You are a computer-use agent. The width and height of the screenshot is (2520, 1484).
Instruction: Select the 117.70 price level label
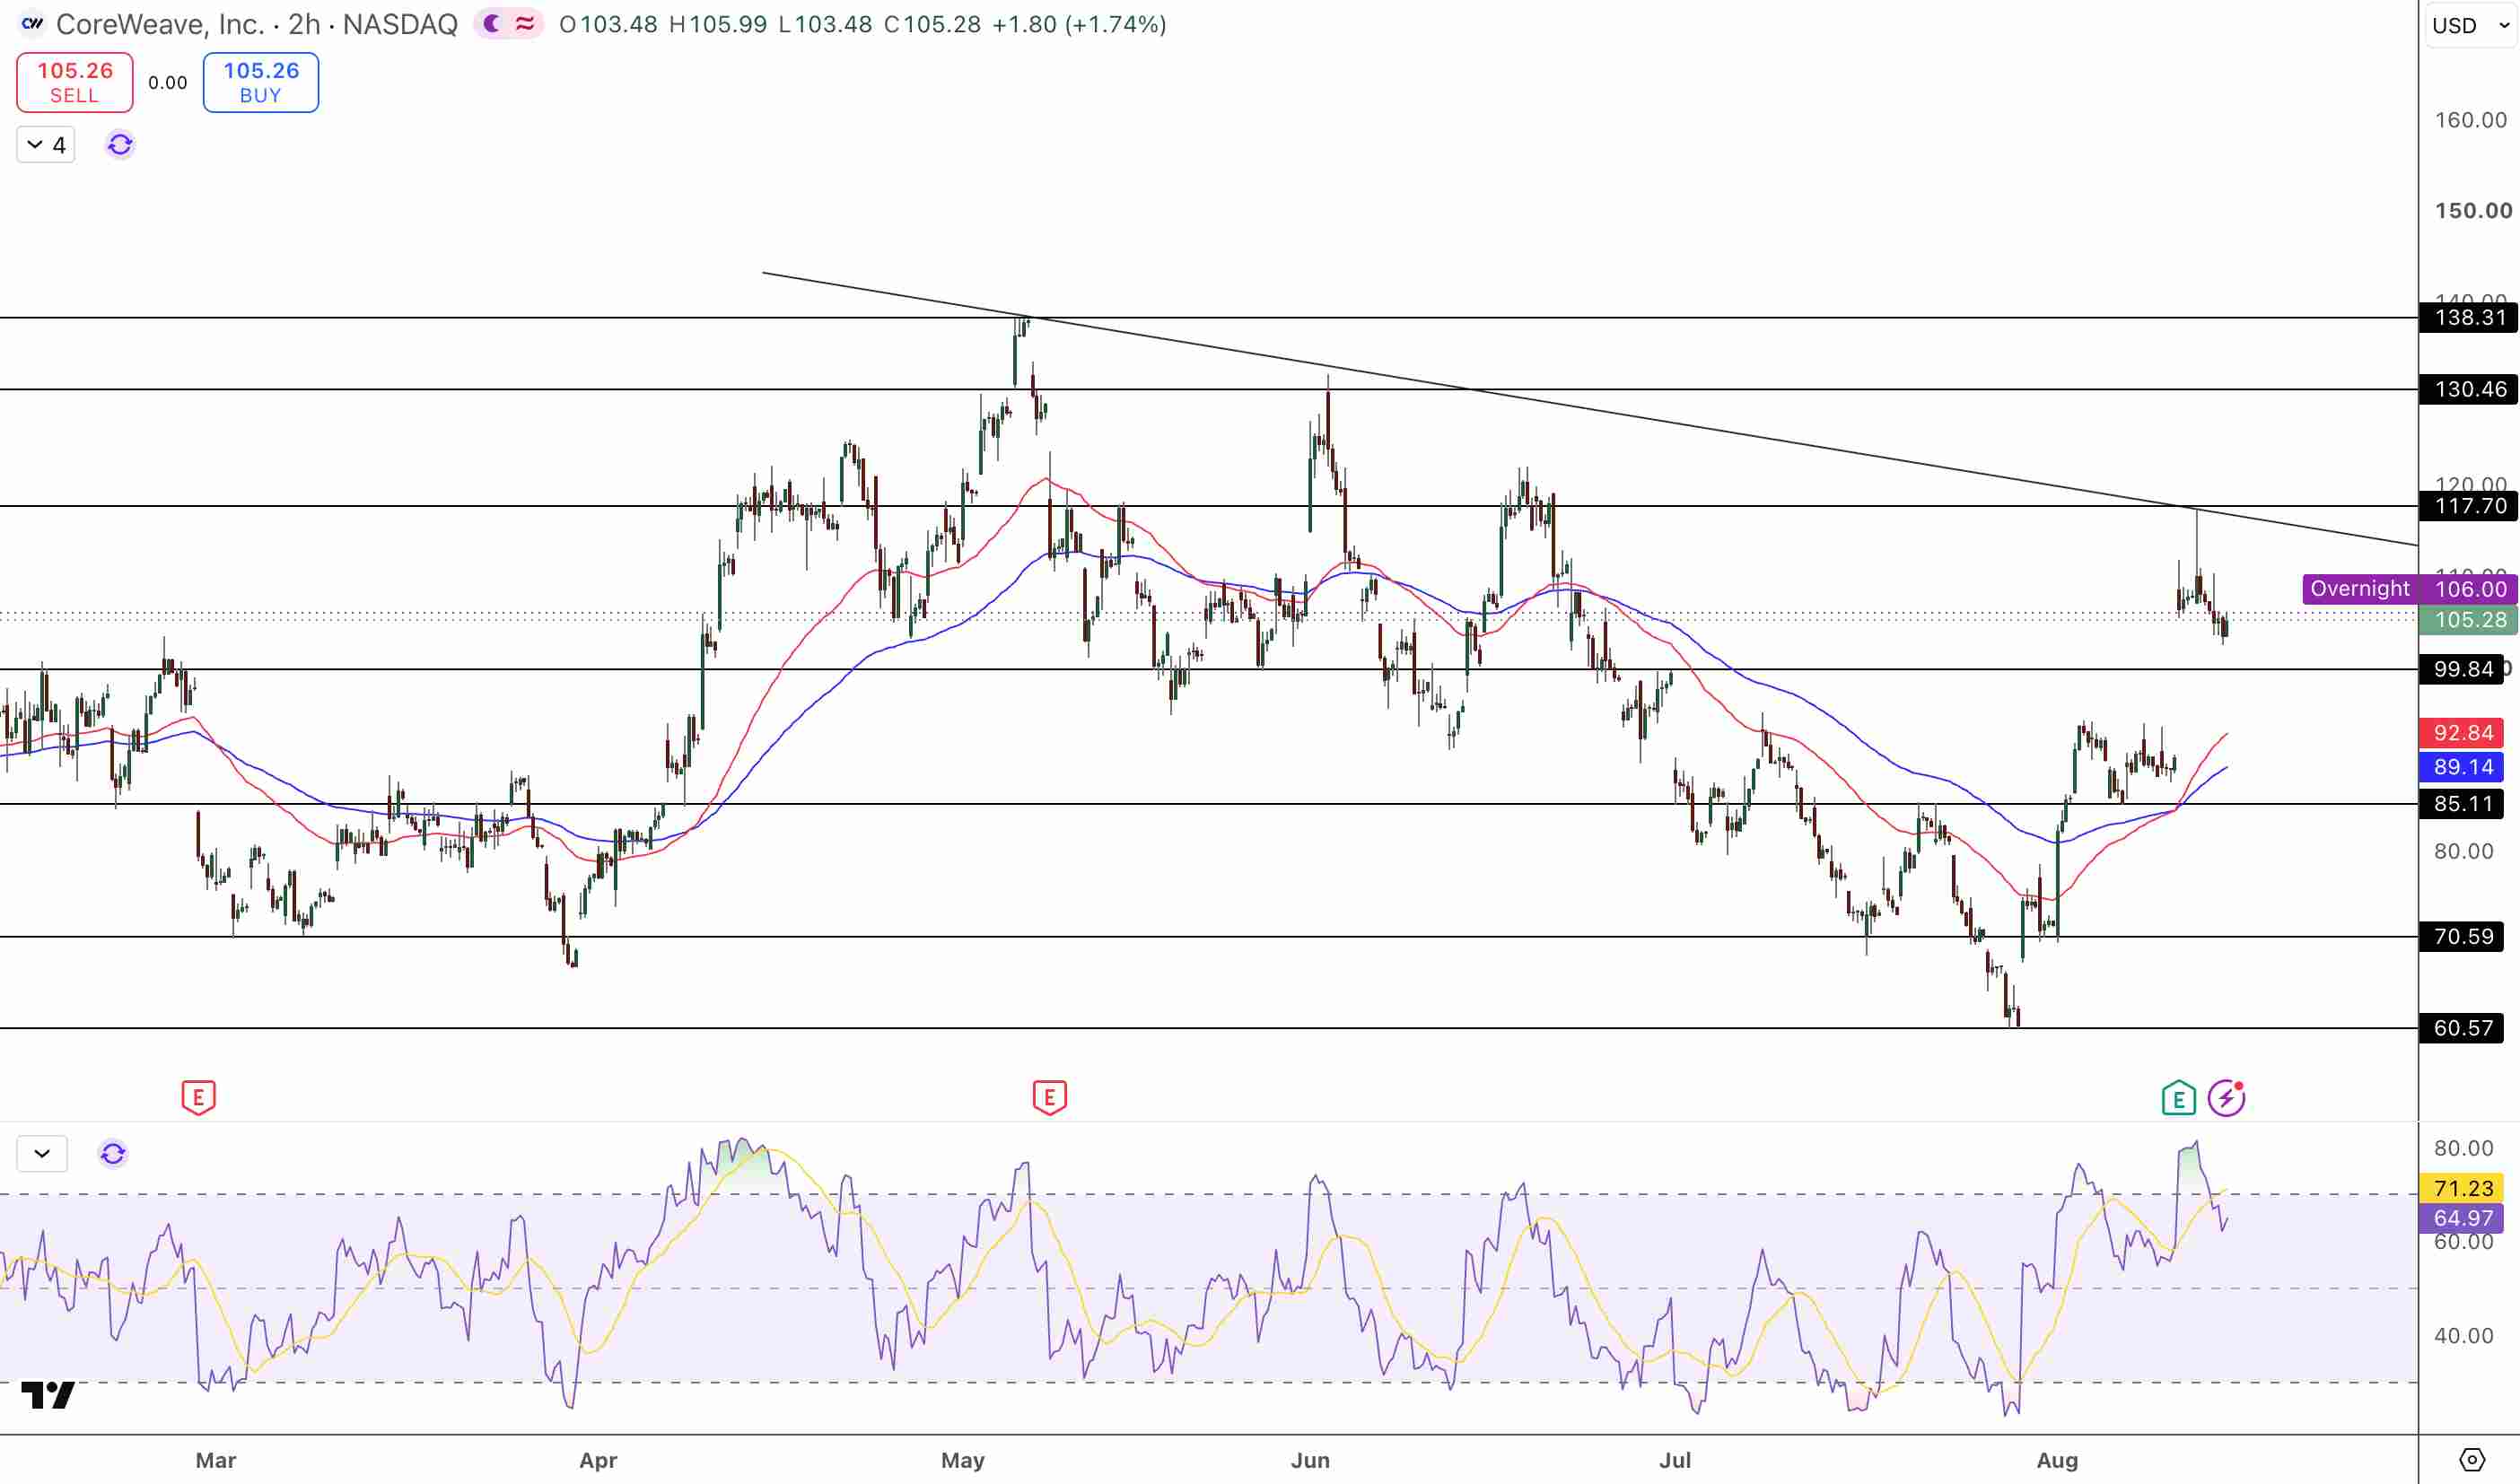pyautogui.click(x=2468, y=506)
